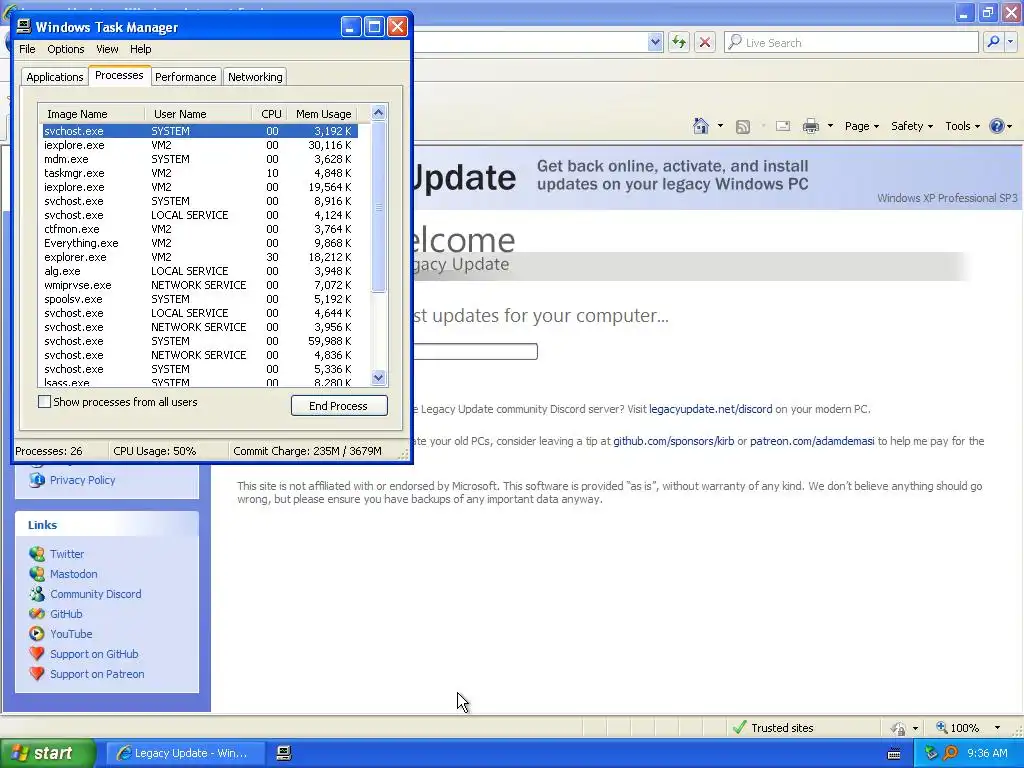Open Task Manager File menu
Image resolution: width=1024 pixels, height=768 pixels.
click(x=27, y=49)
